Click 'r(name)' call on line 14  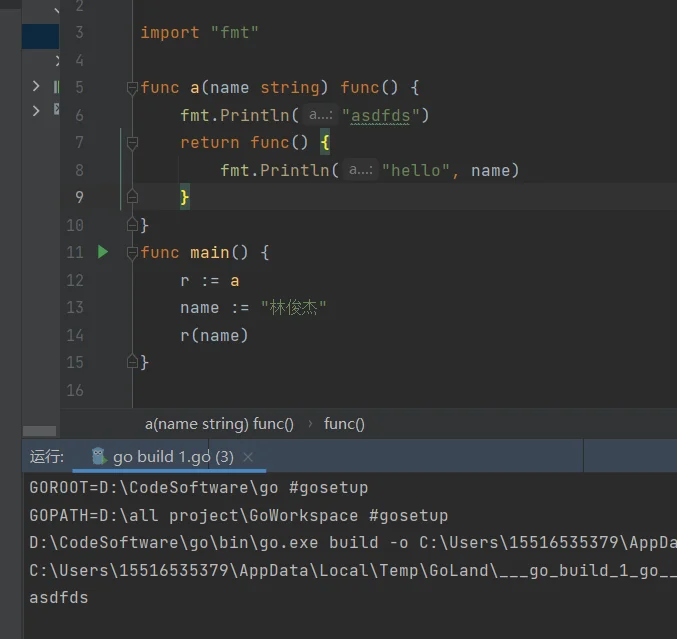[x=214, y=335]
